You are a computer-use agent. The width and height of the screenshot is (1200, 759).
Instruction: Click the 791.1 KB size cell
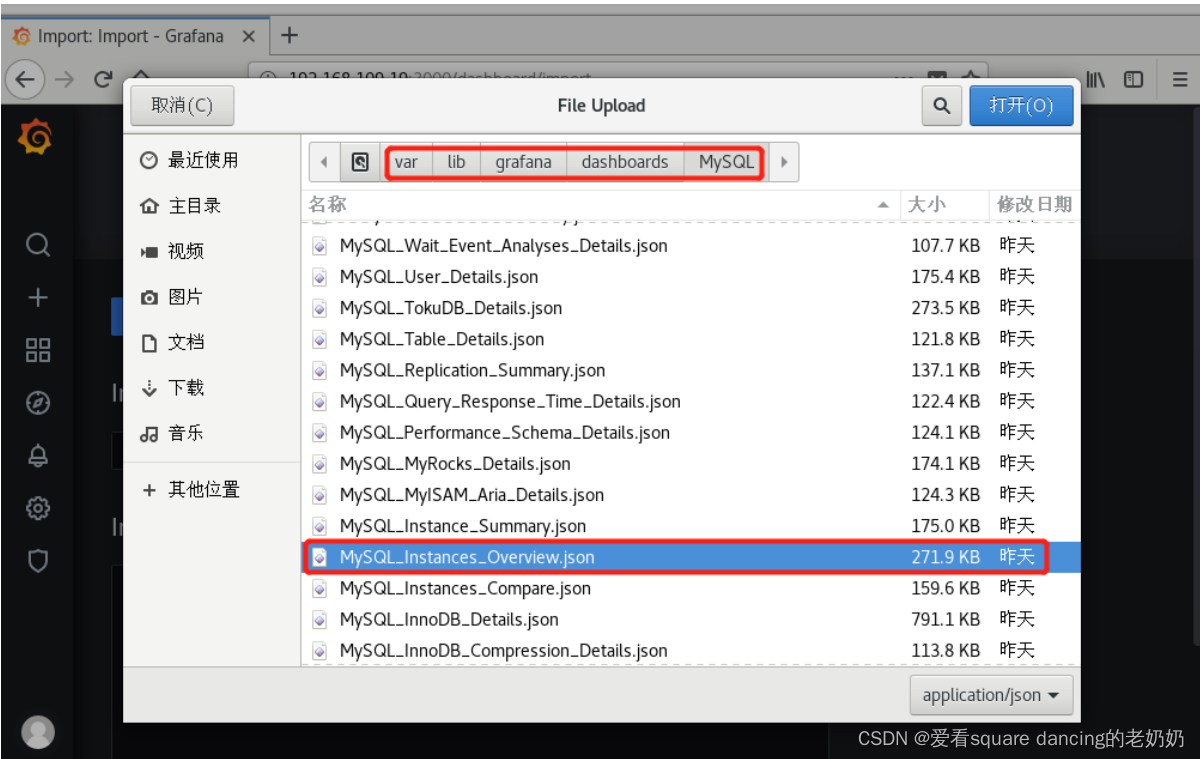945,619
